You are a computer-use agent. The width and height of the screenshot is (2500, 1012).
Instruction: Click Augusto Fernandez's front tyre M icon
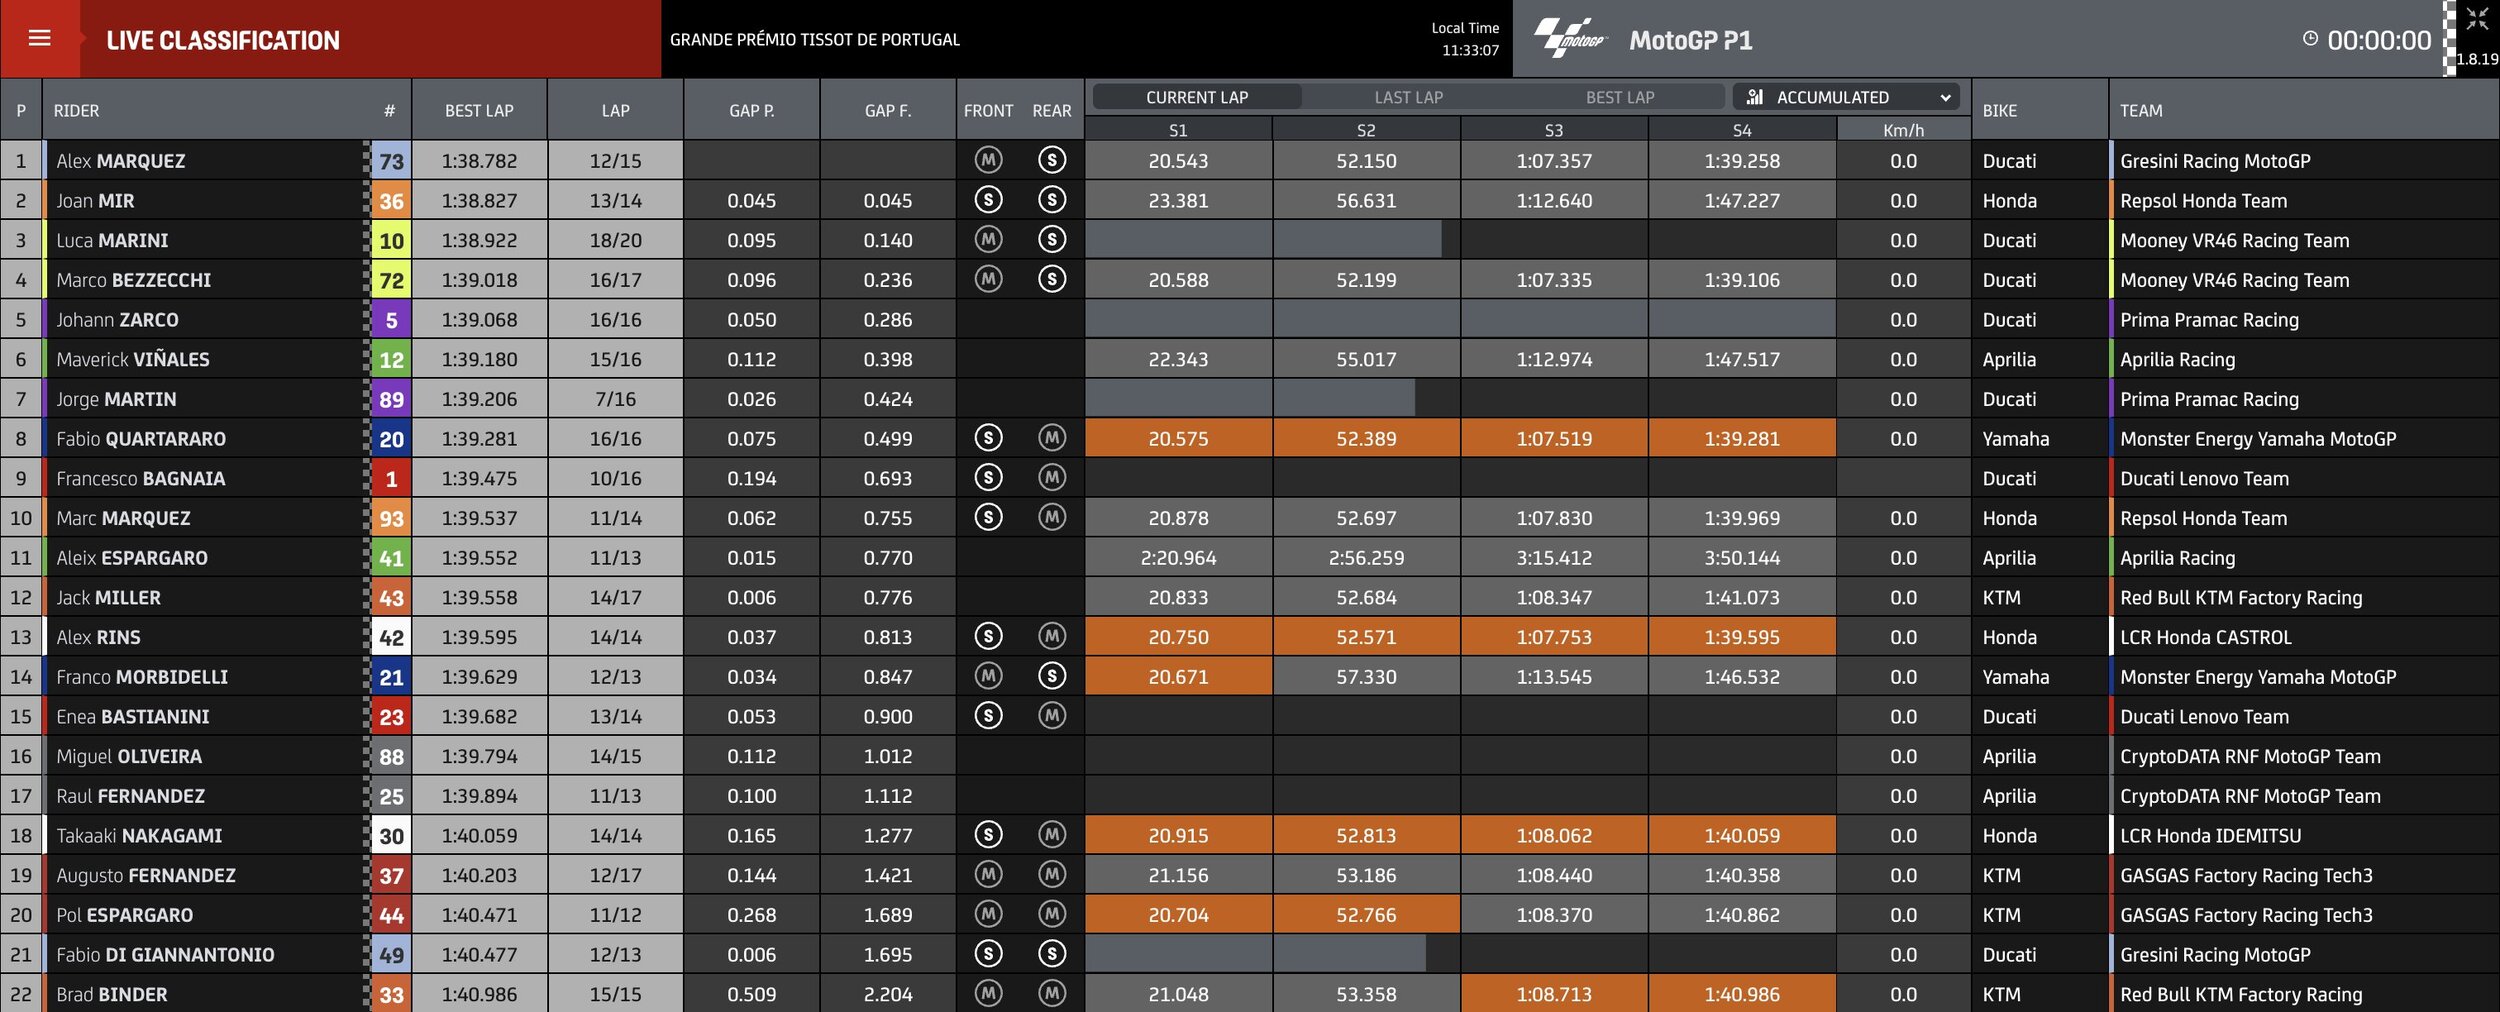[x=988, y=875]
